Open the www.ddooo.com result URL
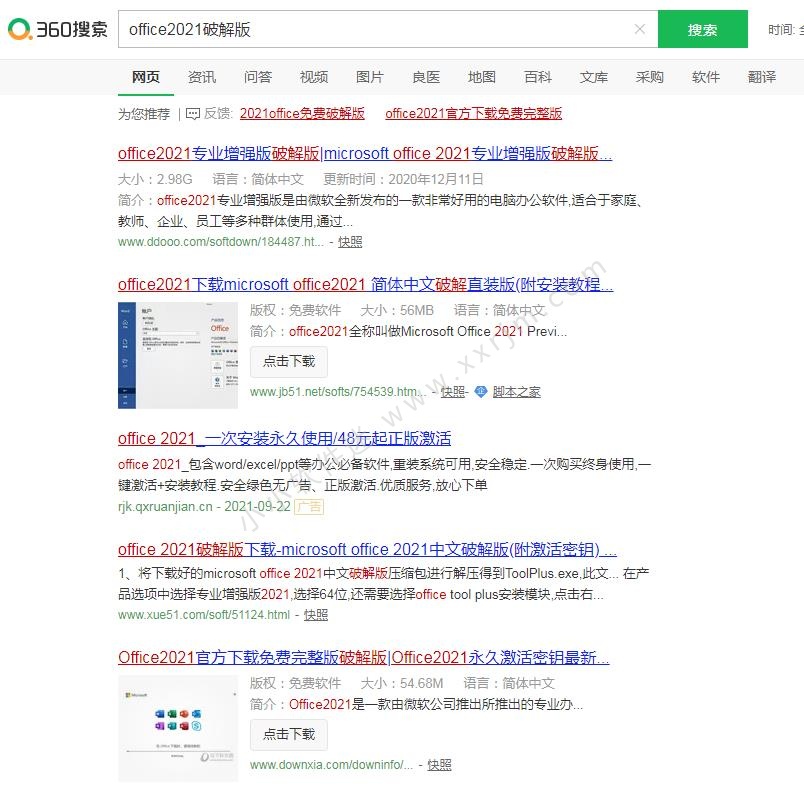The height and width of the screenshot is (791, 804). click(220, 241)
